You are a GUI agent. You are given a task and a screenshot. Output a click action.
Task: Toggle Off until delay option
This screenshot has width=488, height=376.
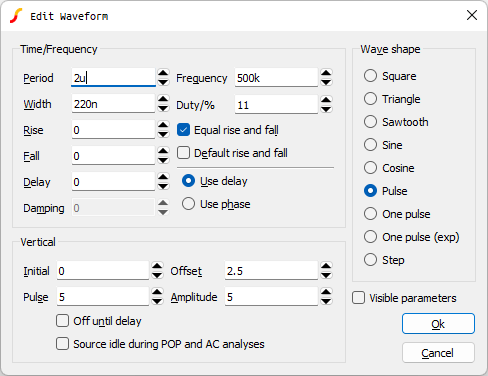click(63, 321)
